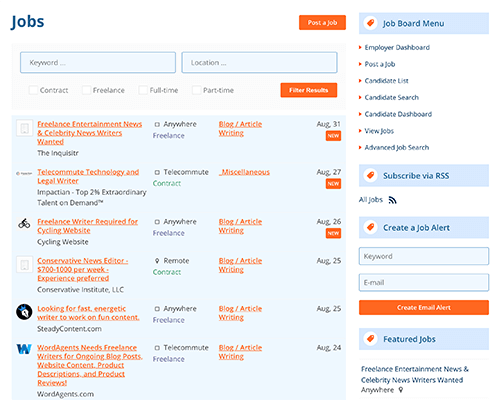Viewport: 499px width, 400px height.
Task: Open Advanced Job Search in the menu
Action: (397, 147)
